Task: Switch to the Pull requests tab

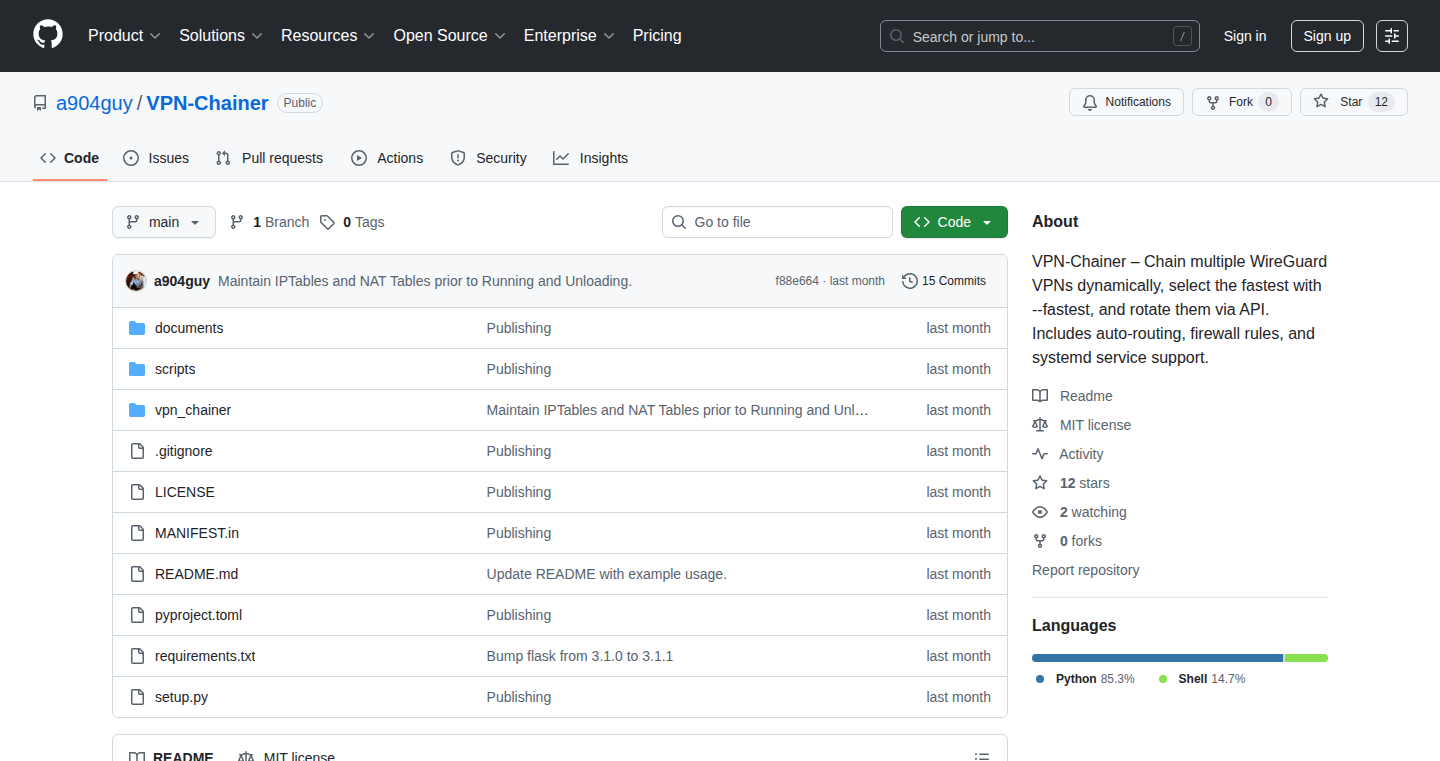Action: pos(269,158)
